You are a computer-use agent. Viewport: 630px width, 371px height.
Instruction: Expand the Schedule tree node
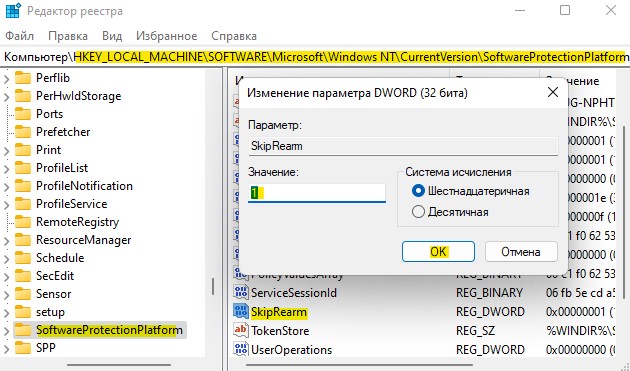pos(6,258)
